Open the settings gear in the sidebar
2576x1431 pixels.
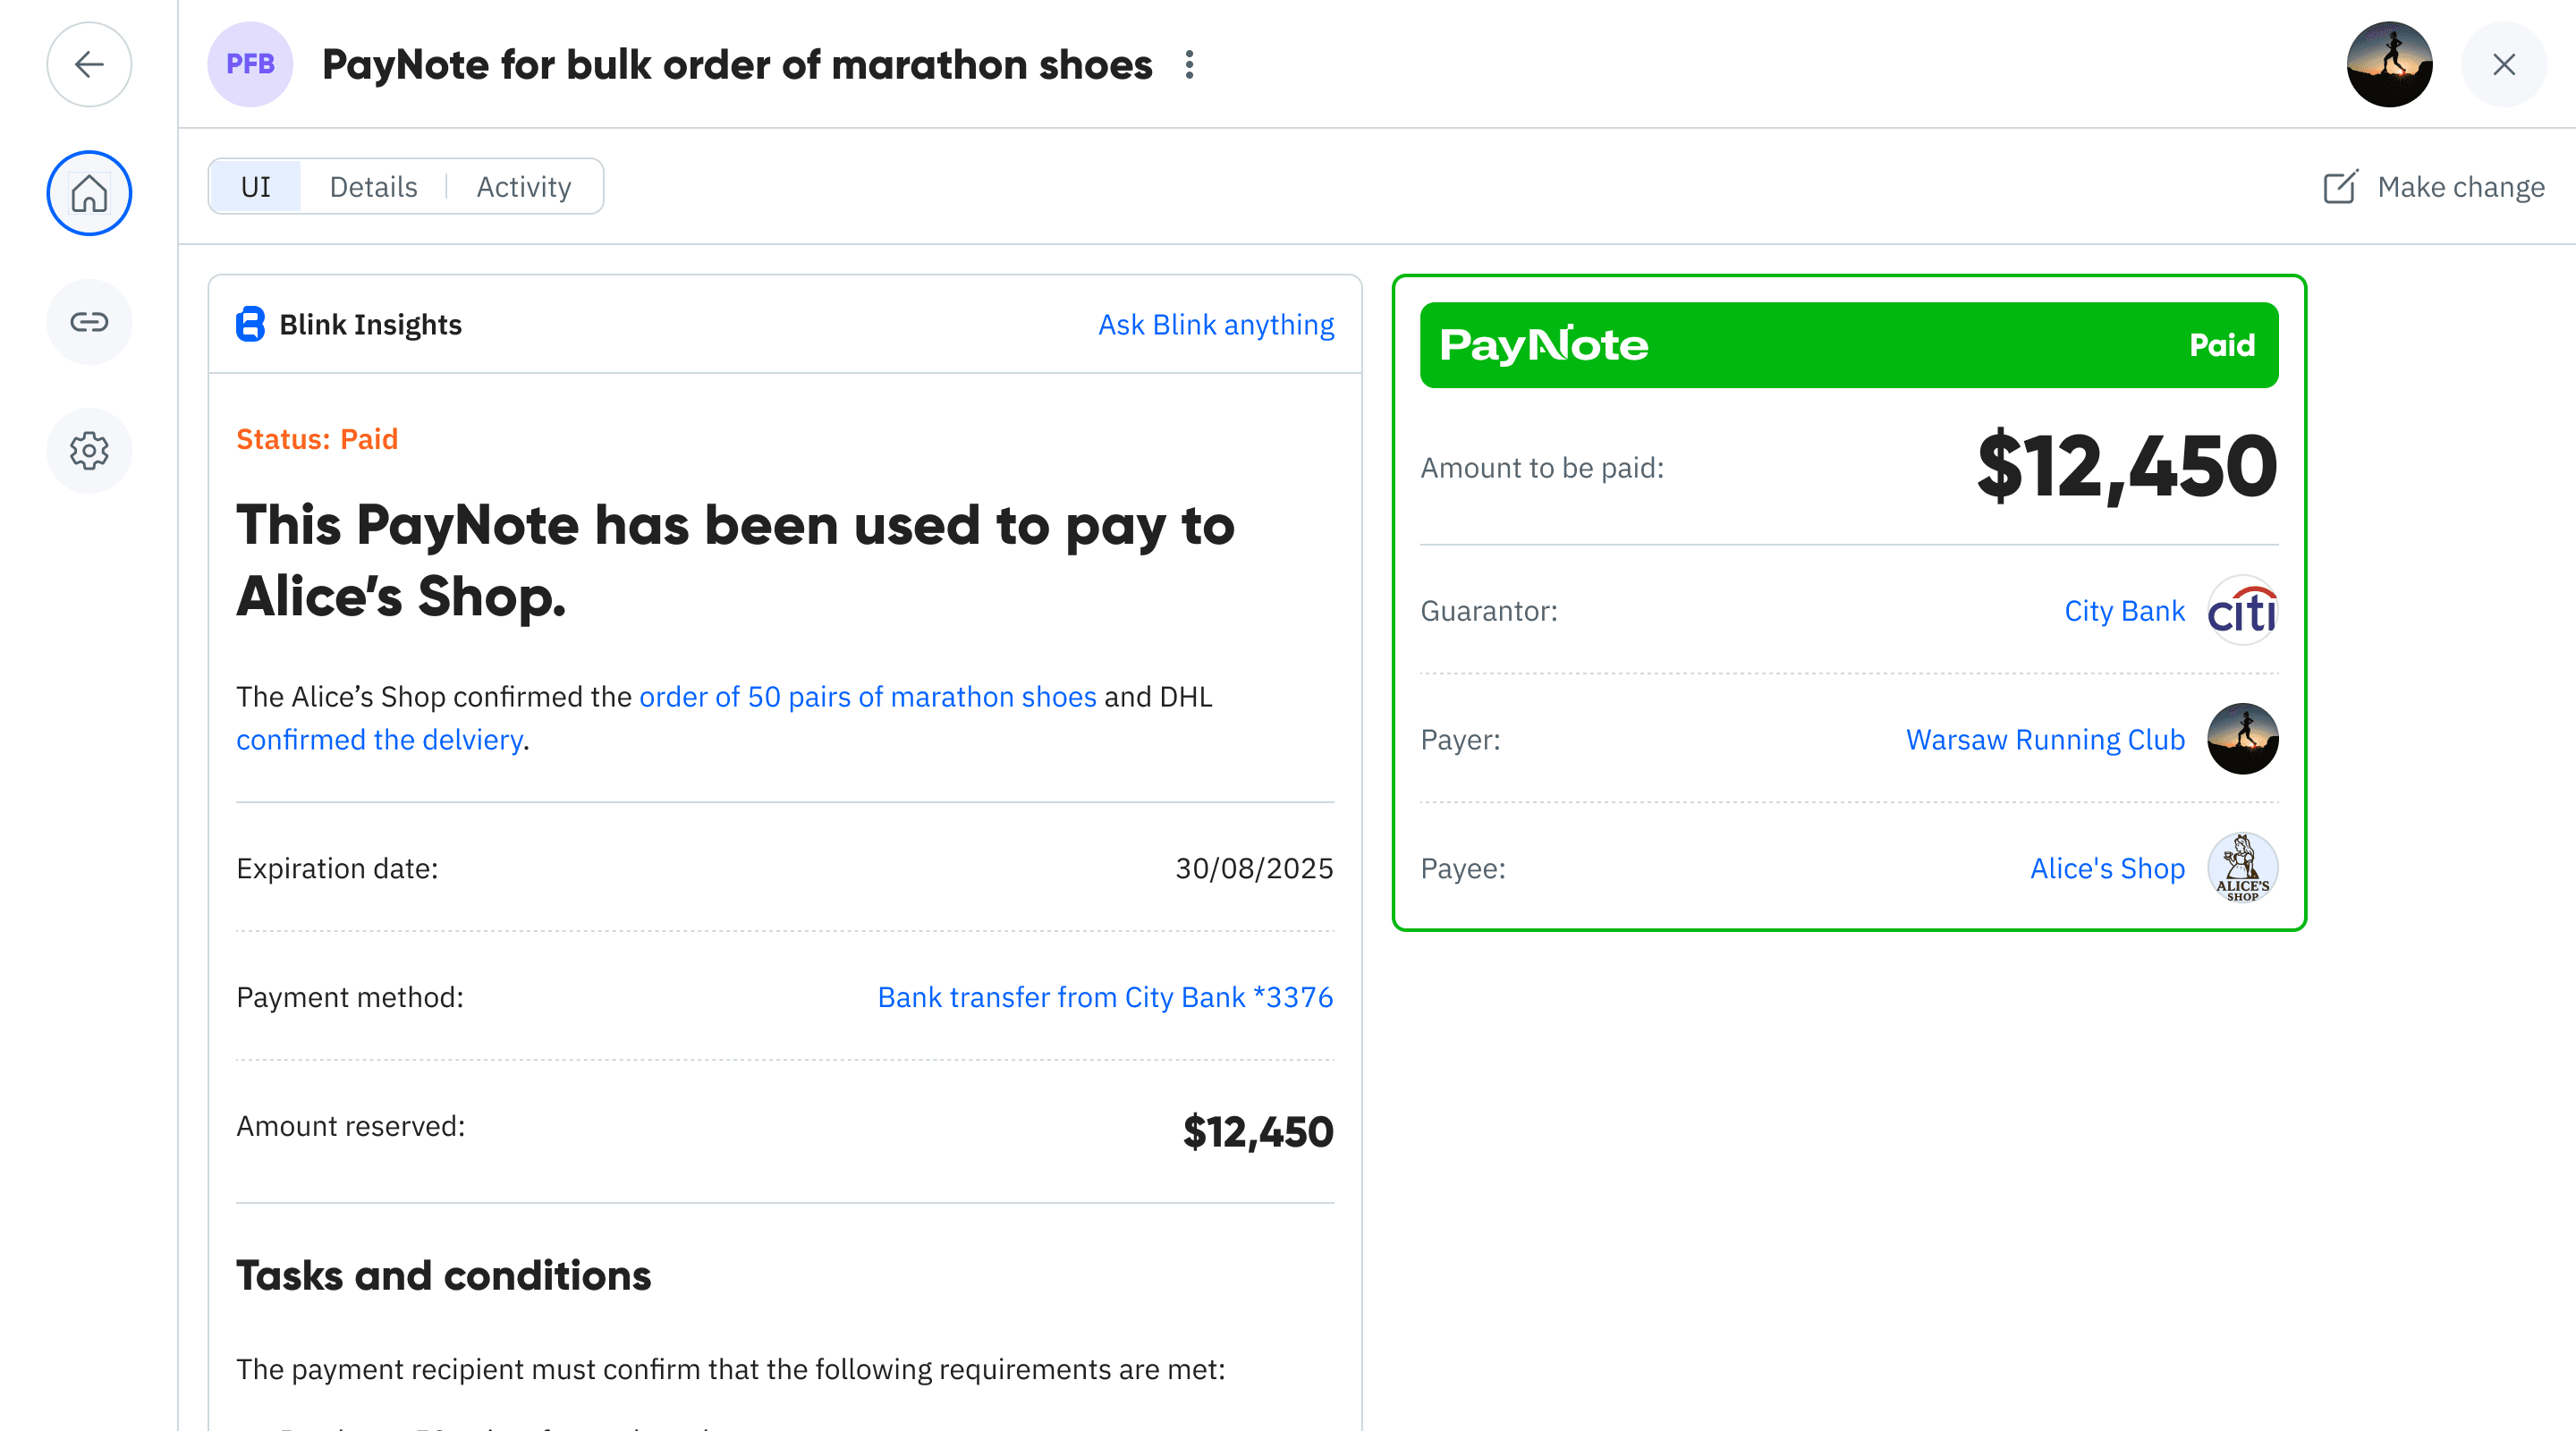[x=89, y=450]
